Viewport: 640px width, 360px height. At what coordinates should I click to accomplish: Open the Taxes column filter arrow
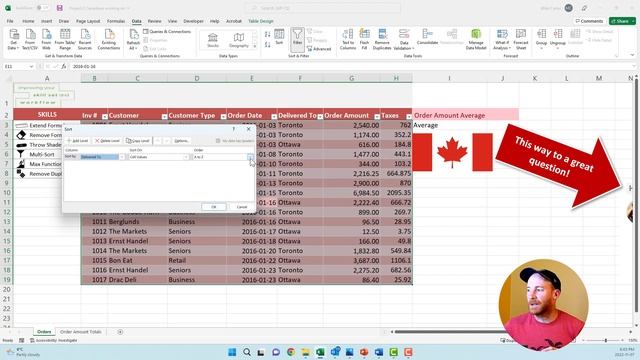tap(409, 117)
